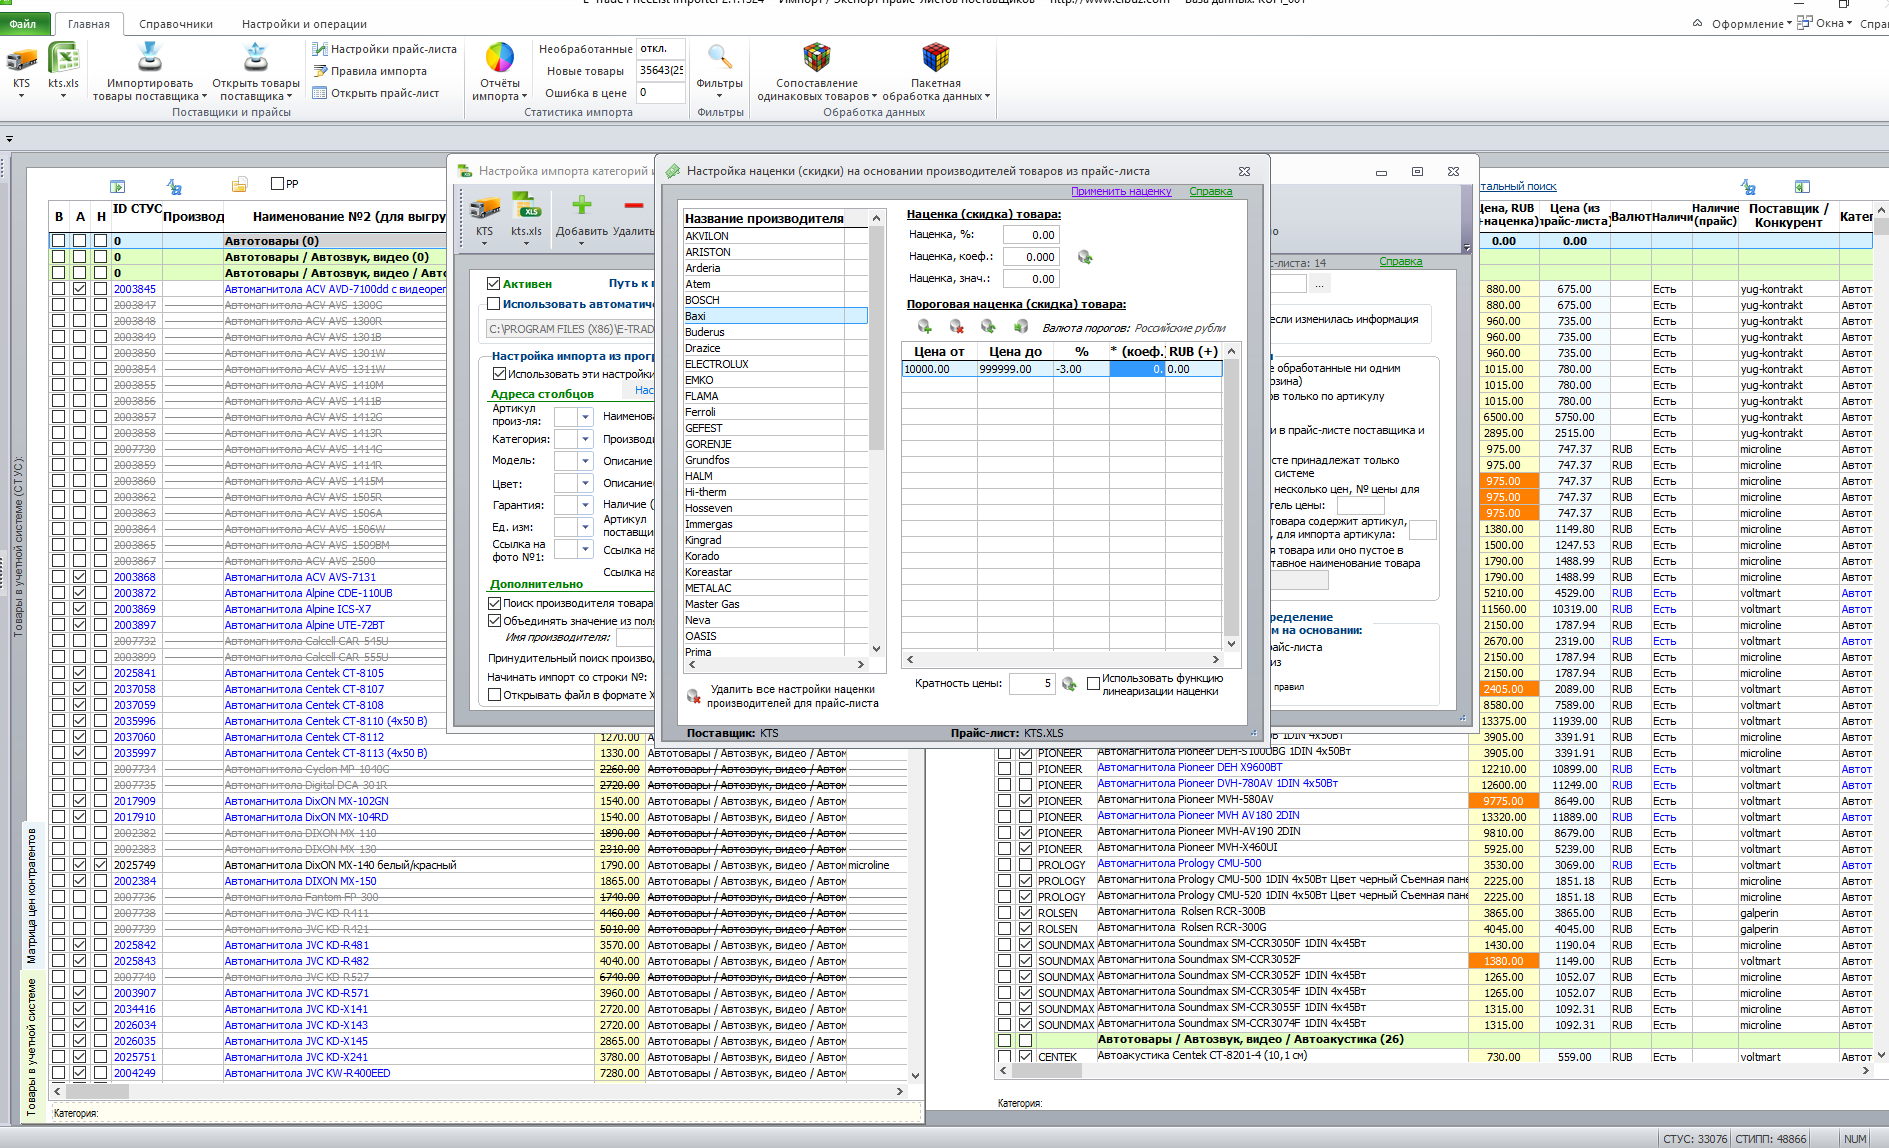
Task: Click the icon next to Наценка, коеф. field
Action: (x=1085, y=257)
